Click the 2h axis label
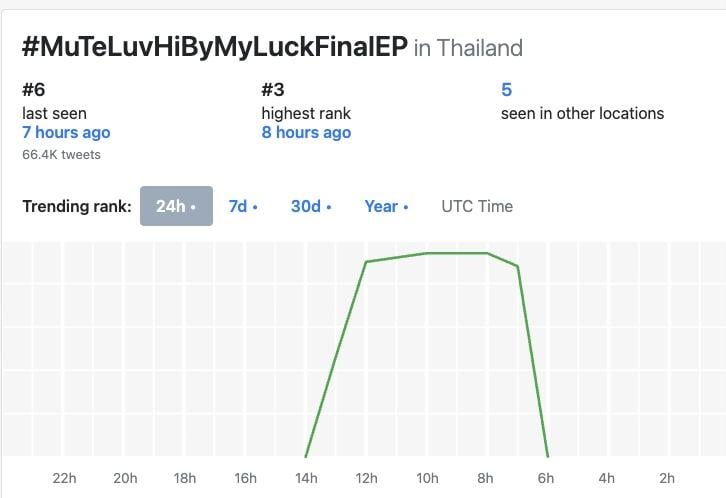 (x=667, y=478)
